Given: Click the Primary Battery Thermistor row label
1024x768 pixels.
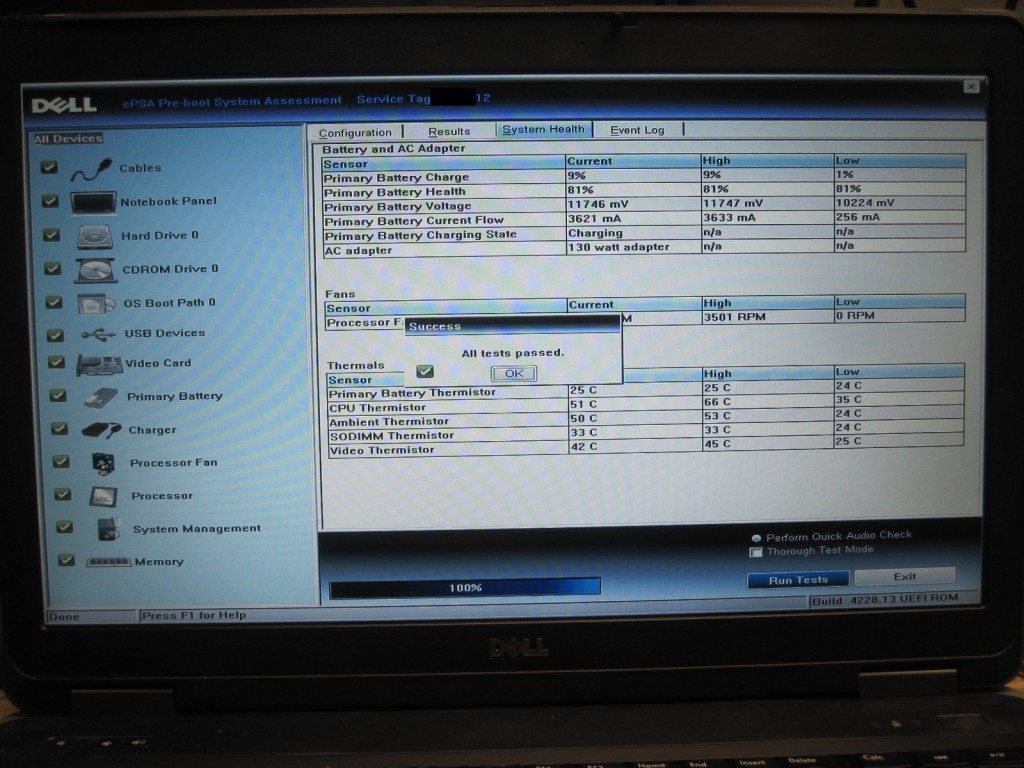Looking at the screenshot, I should click(x=413, y=393).
